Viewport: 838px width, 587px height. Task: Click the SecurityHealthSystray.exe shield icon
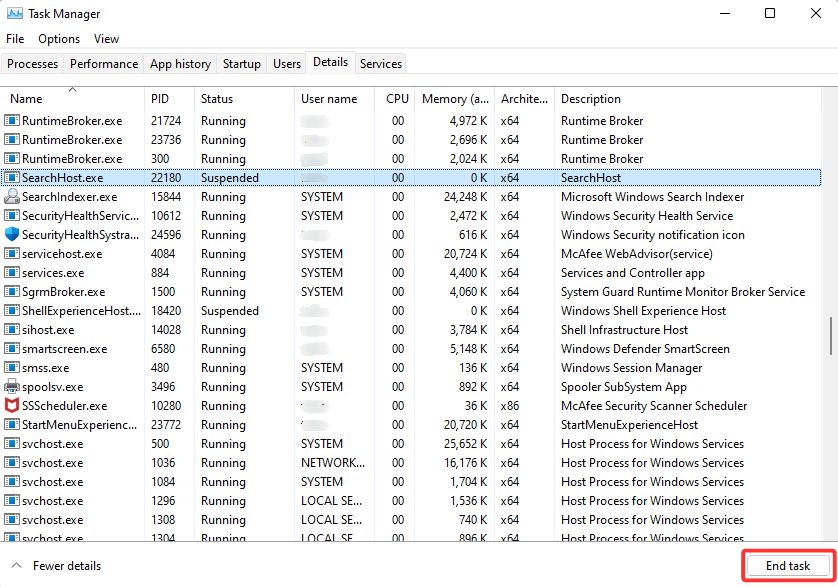[11, 234]
